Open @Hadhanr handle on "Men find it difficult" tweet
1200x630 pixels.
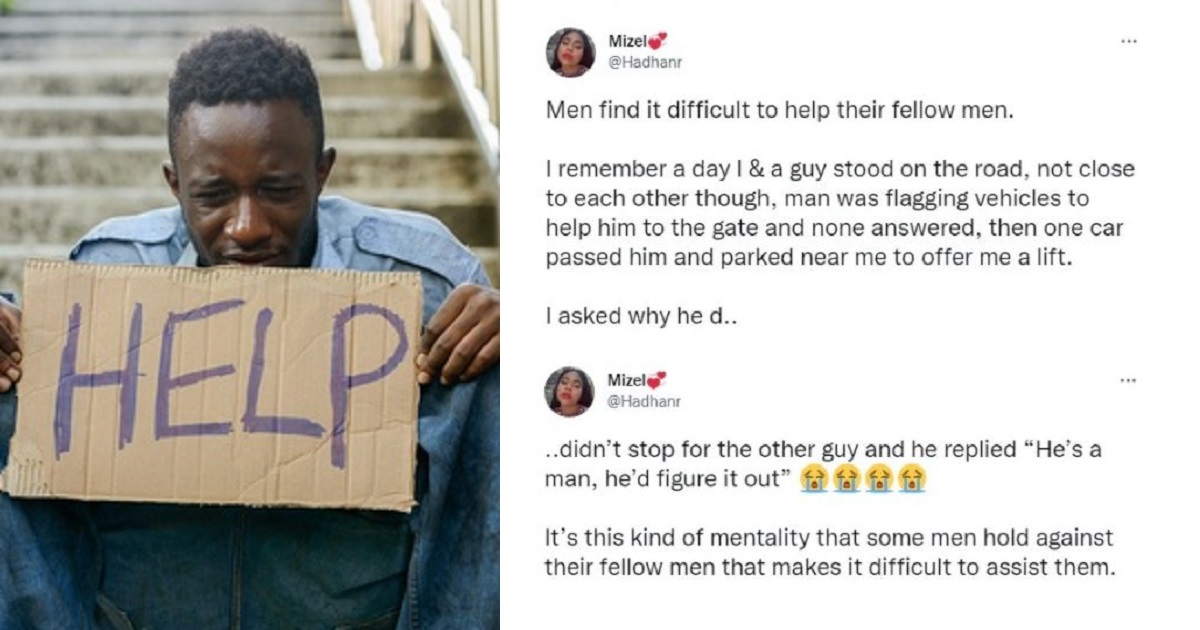(x=645, y=62)
